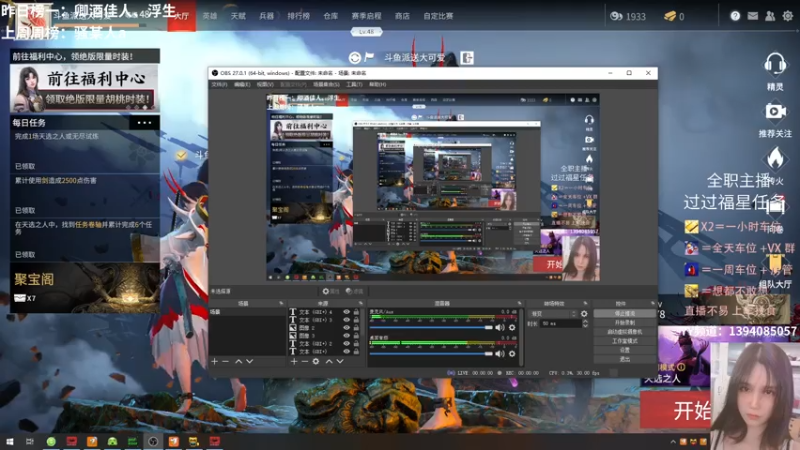Screen dimensions: 800x450
Task: Increase the transition duration stepper
Action: click(585, 321)
